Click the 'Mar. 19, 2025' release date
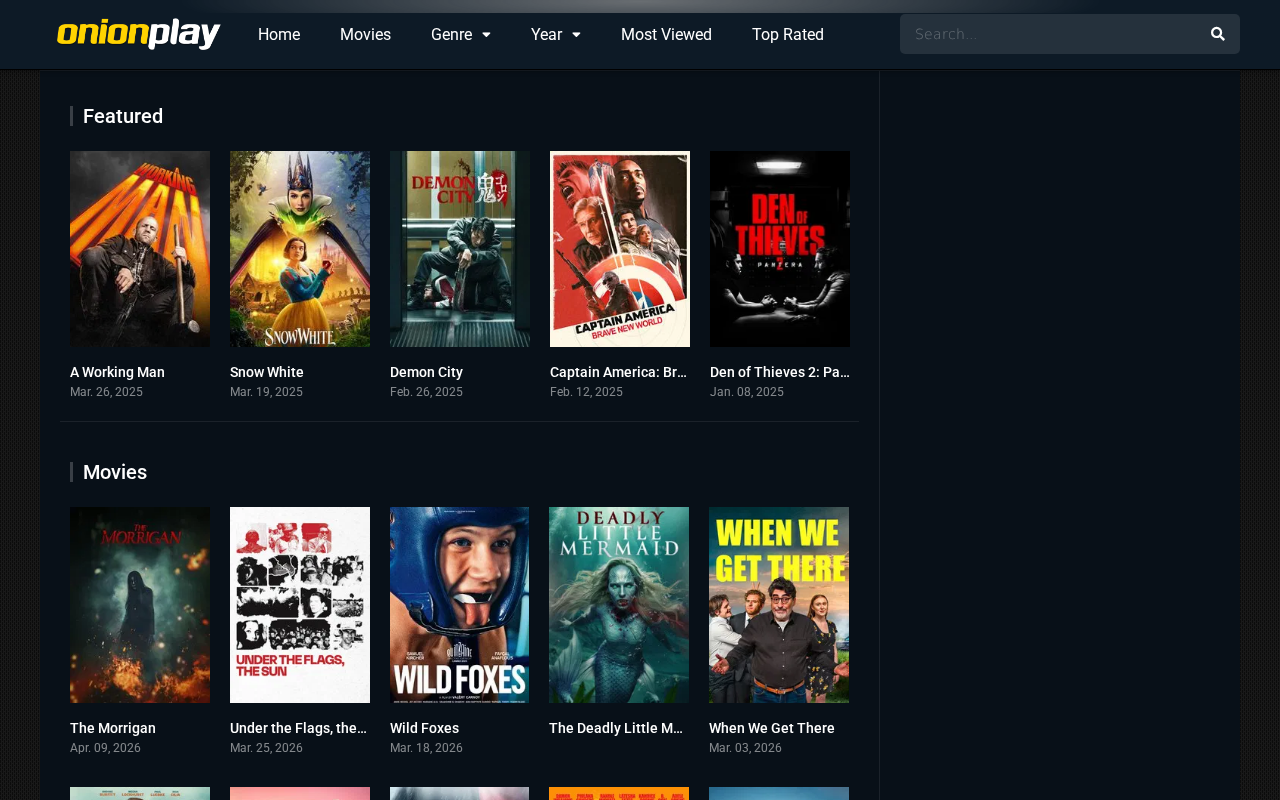The height and width of the screenshot is (800, 1280). pyautogui.click(x=266, y=392)
